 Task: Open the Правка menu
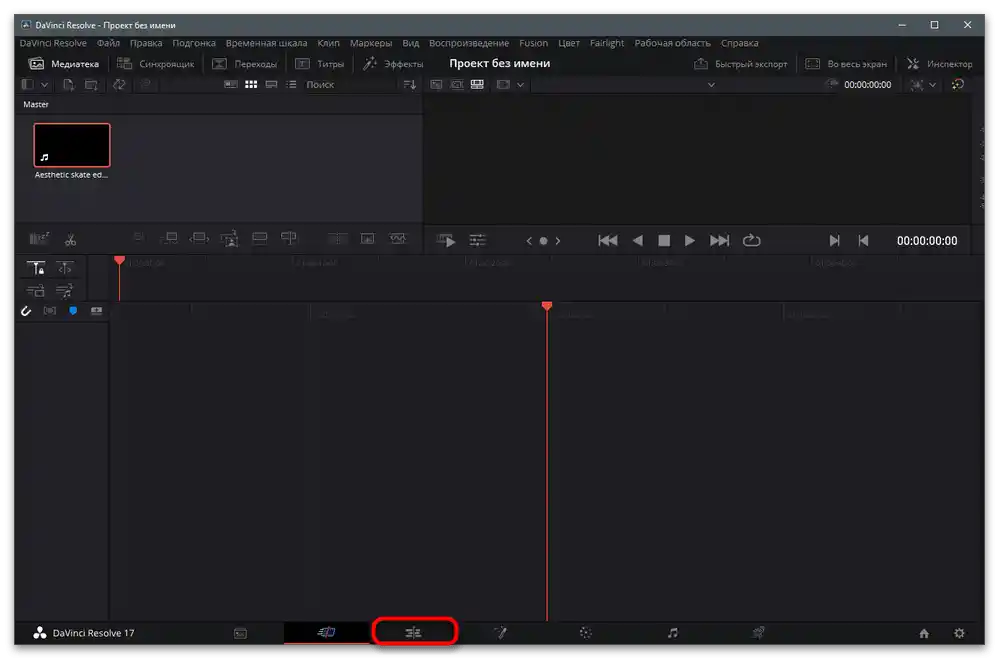click(x=146, y=43)
